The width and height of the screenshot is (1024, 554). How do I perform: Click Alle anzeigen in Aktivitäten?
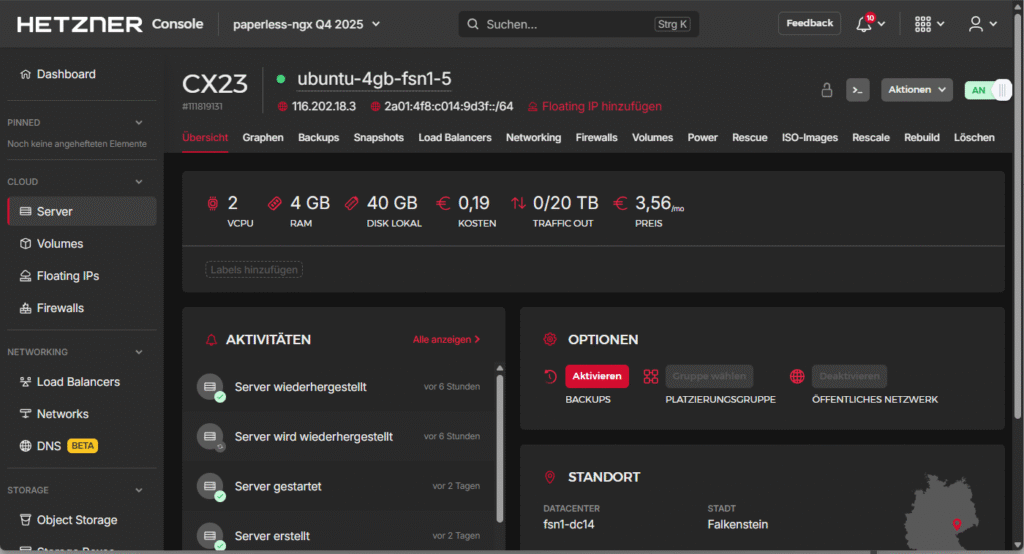[x=446, y=340]
